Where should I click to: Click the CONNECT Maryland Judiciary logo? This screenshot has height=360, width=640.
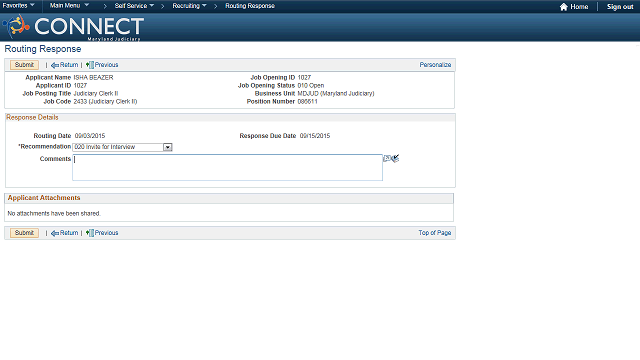pos(73,27)
